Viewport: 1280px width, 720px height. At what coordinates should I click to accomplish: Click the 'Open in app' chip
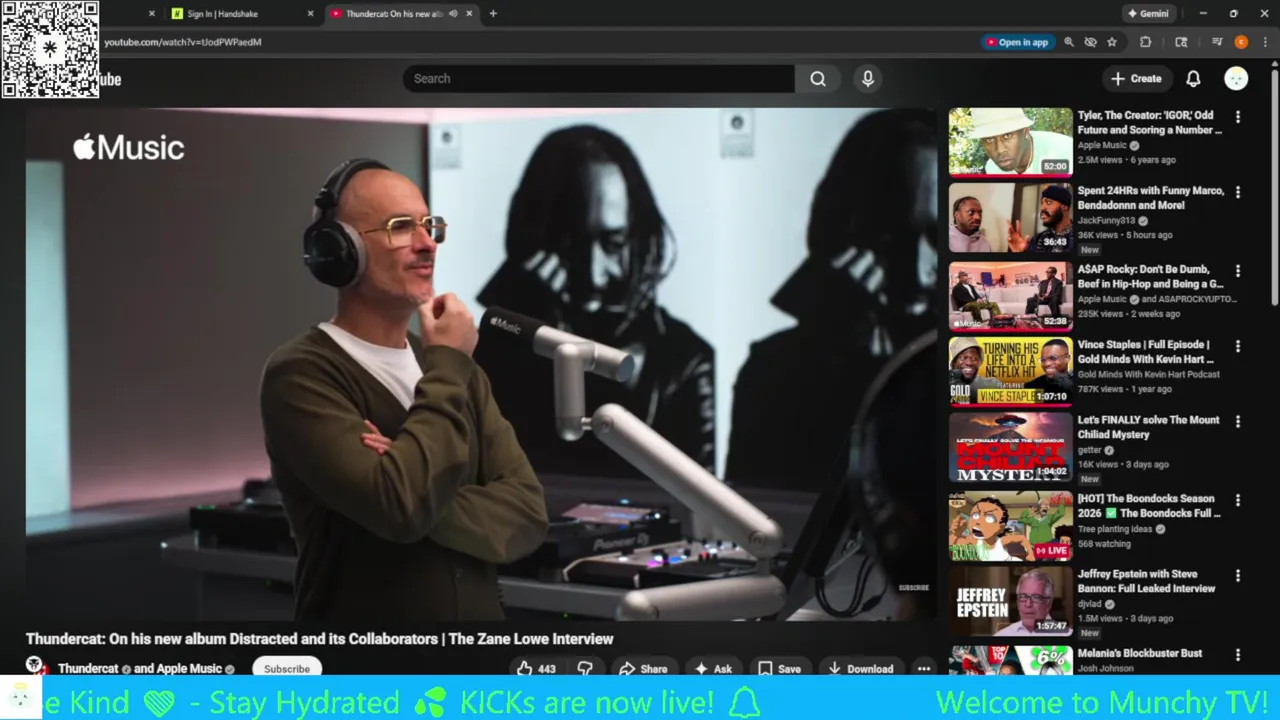1018,42
